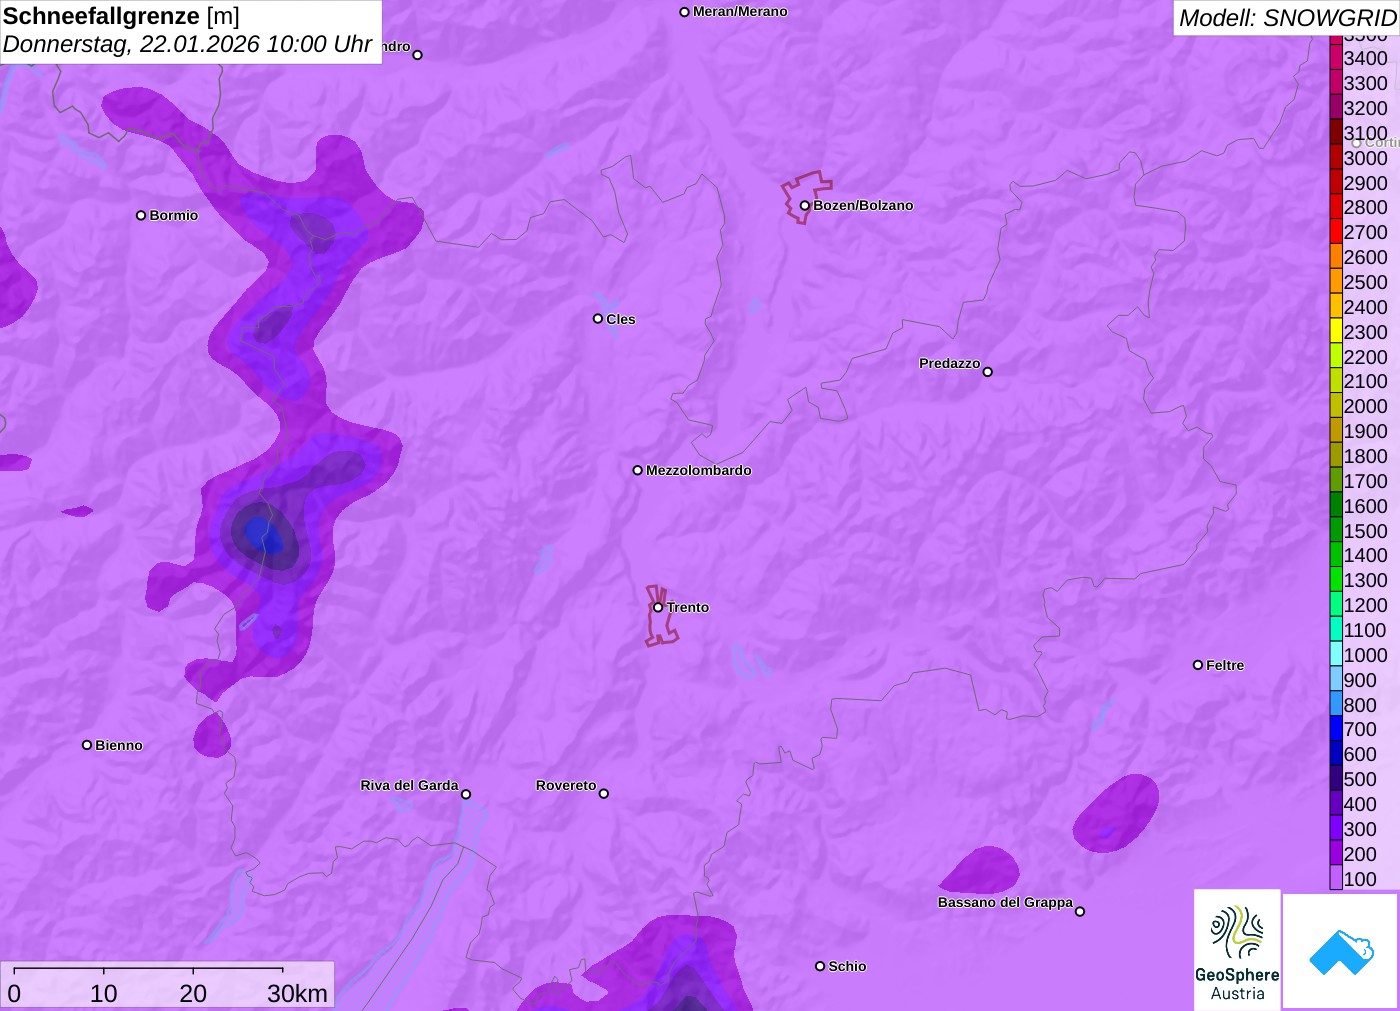Select the 2600 m orange legend swatch
Screen dimensions: 1400x1011
tap(1336, 257)
